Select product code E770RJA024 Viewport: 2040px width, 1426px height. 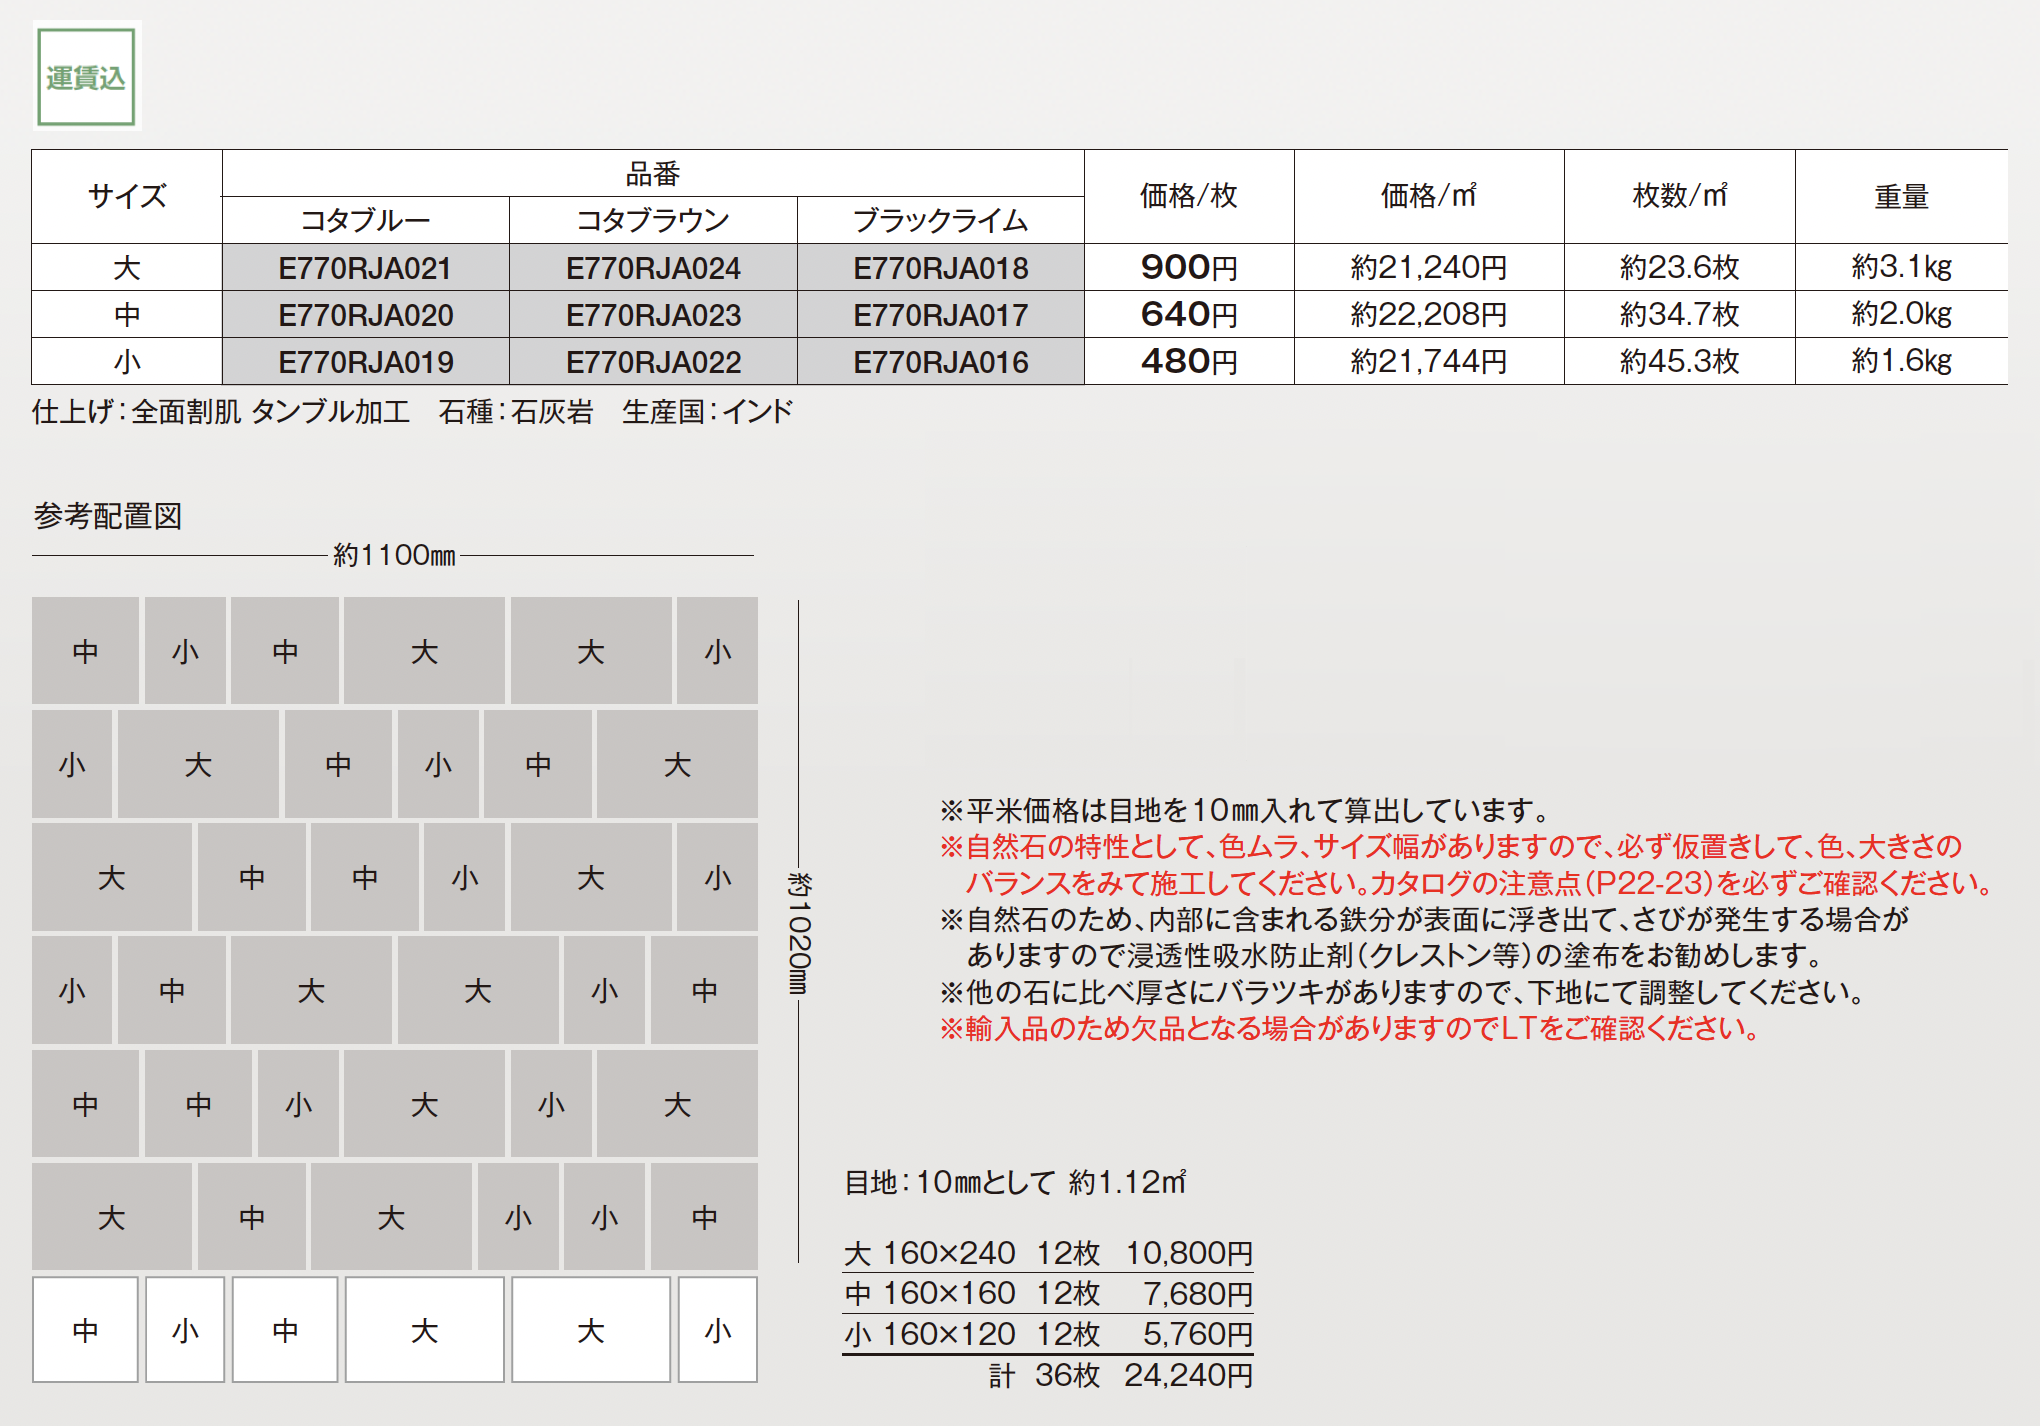(653, 268)
